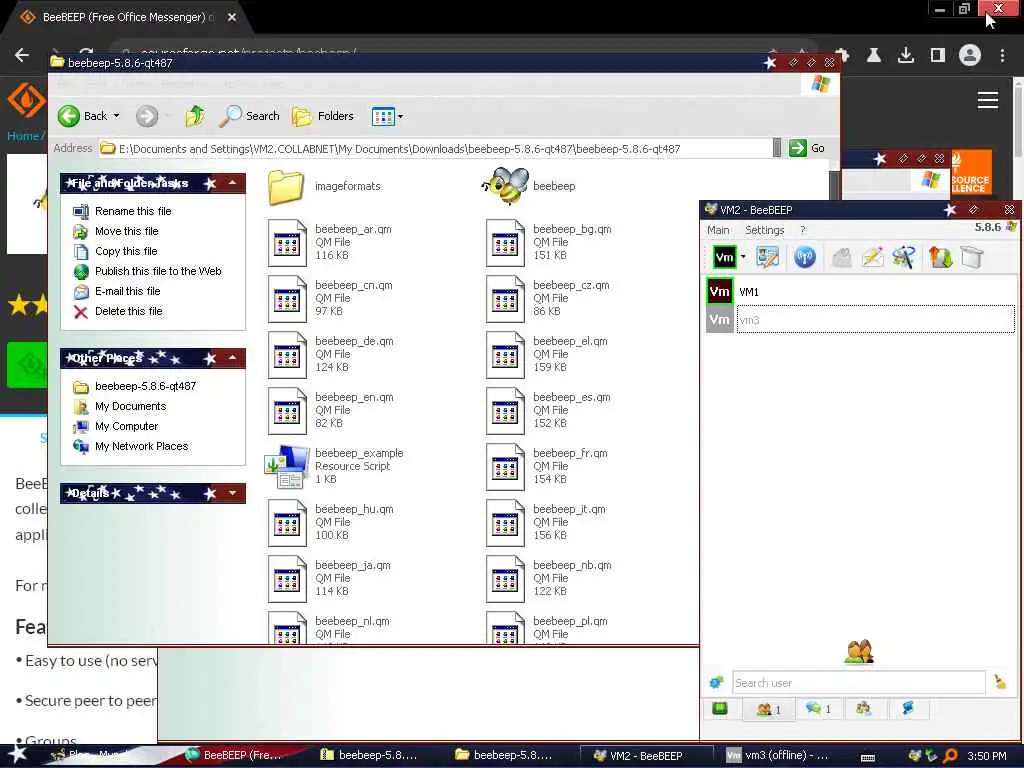Select the beebeep_en.qm file
The image size is (1024, 768).
331,410
